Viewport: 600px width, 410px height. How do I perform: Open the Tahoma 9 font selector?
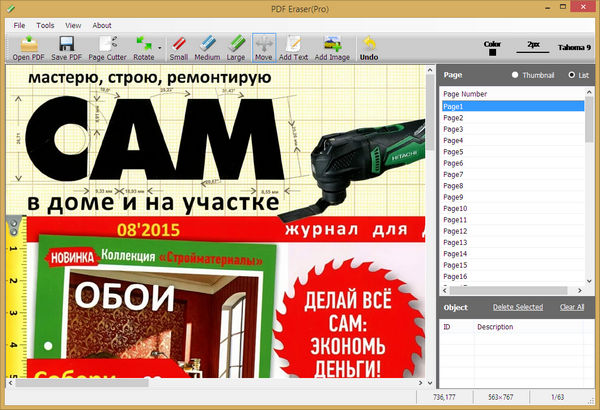click(574, 46)
